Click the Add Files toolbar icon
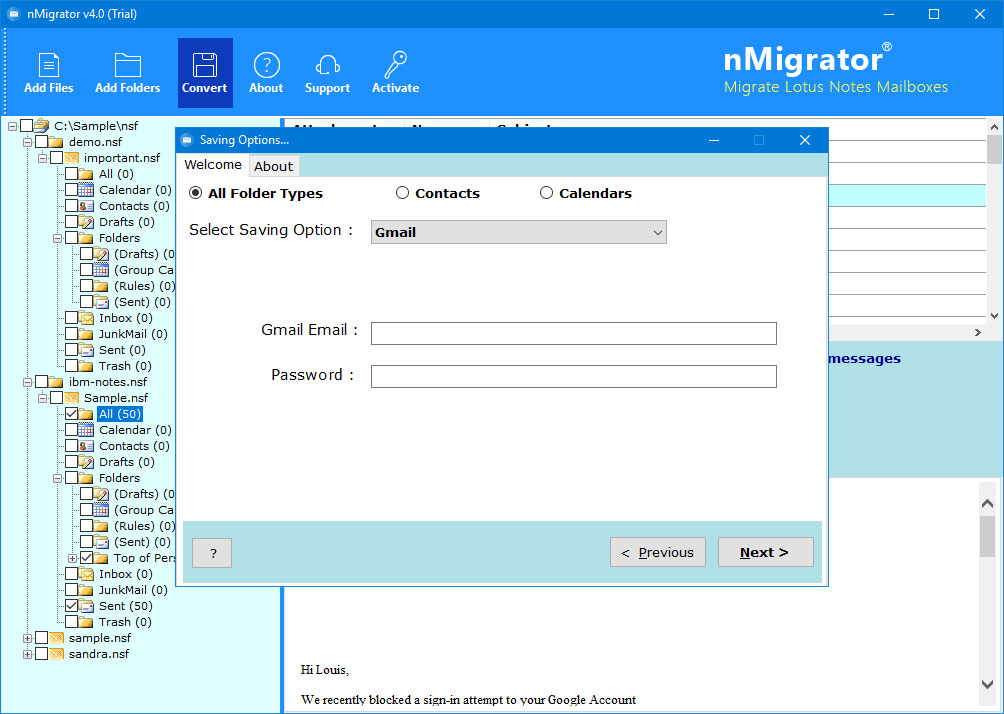 pos(49,65)
